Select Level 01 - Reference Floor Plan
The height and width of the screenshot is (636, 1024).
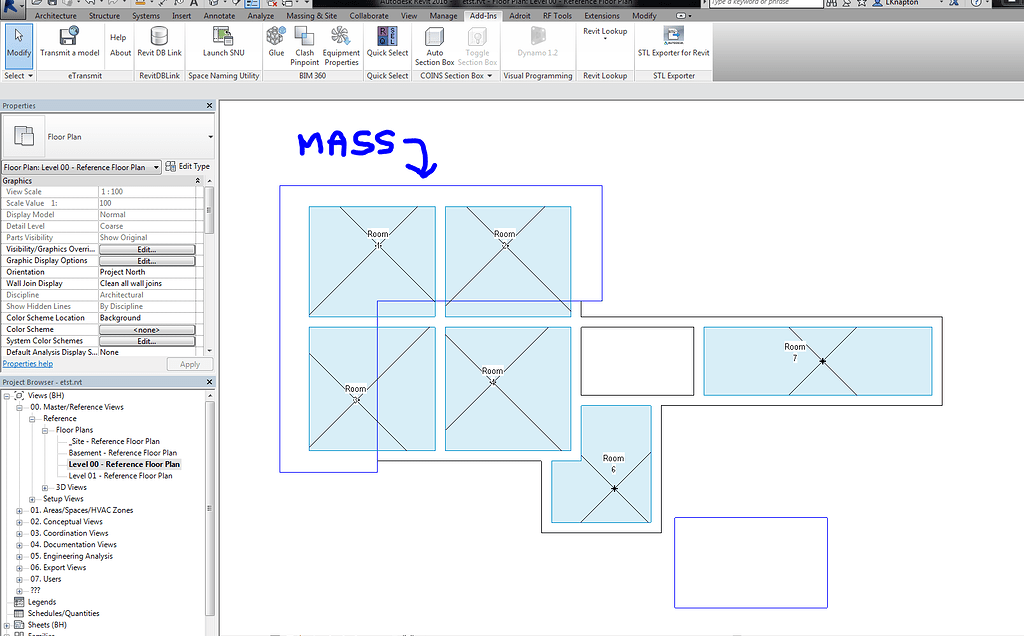[122, 476]
